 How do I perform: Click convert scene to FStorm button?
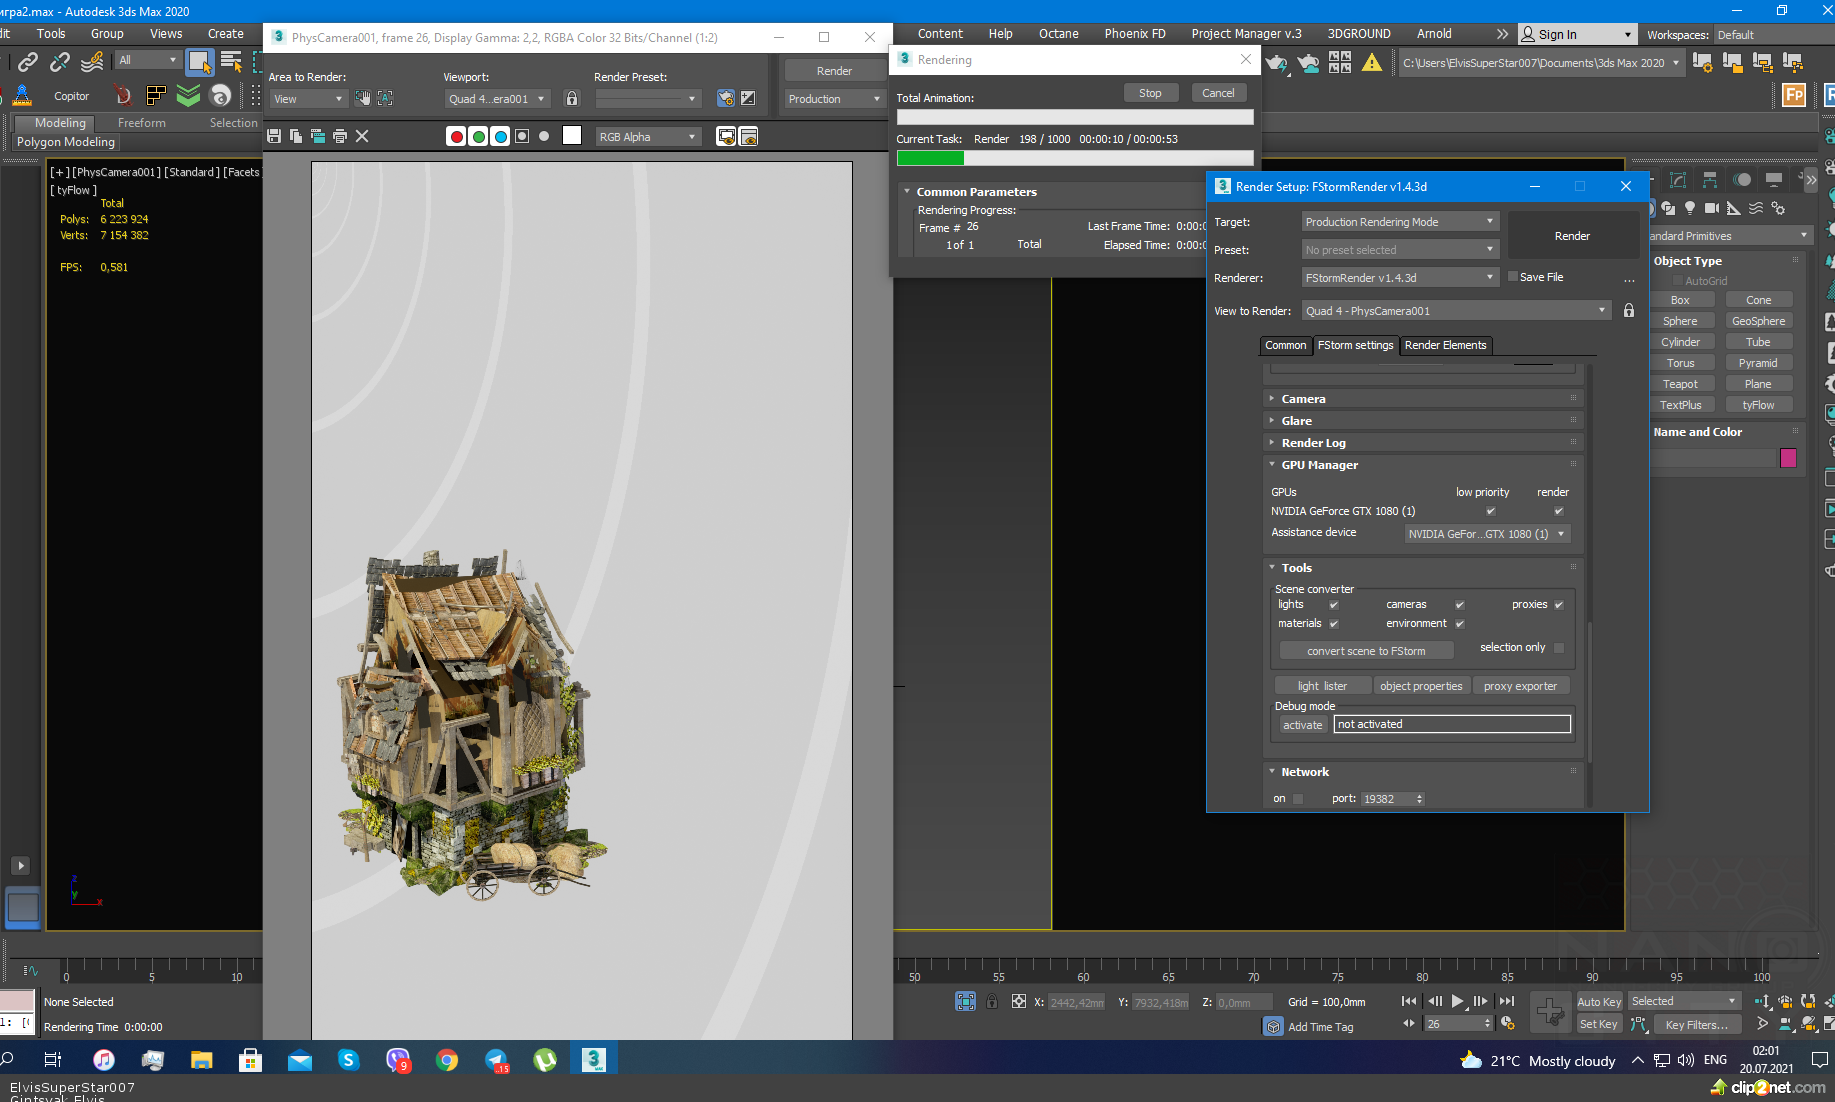(1366, 651)
